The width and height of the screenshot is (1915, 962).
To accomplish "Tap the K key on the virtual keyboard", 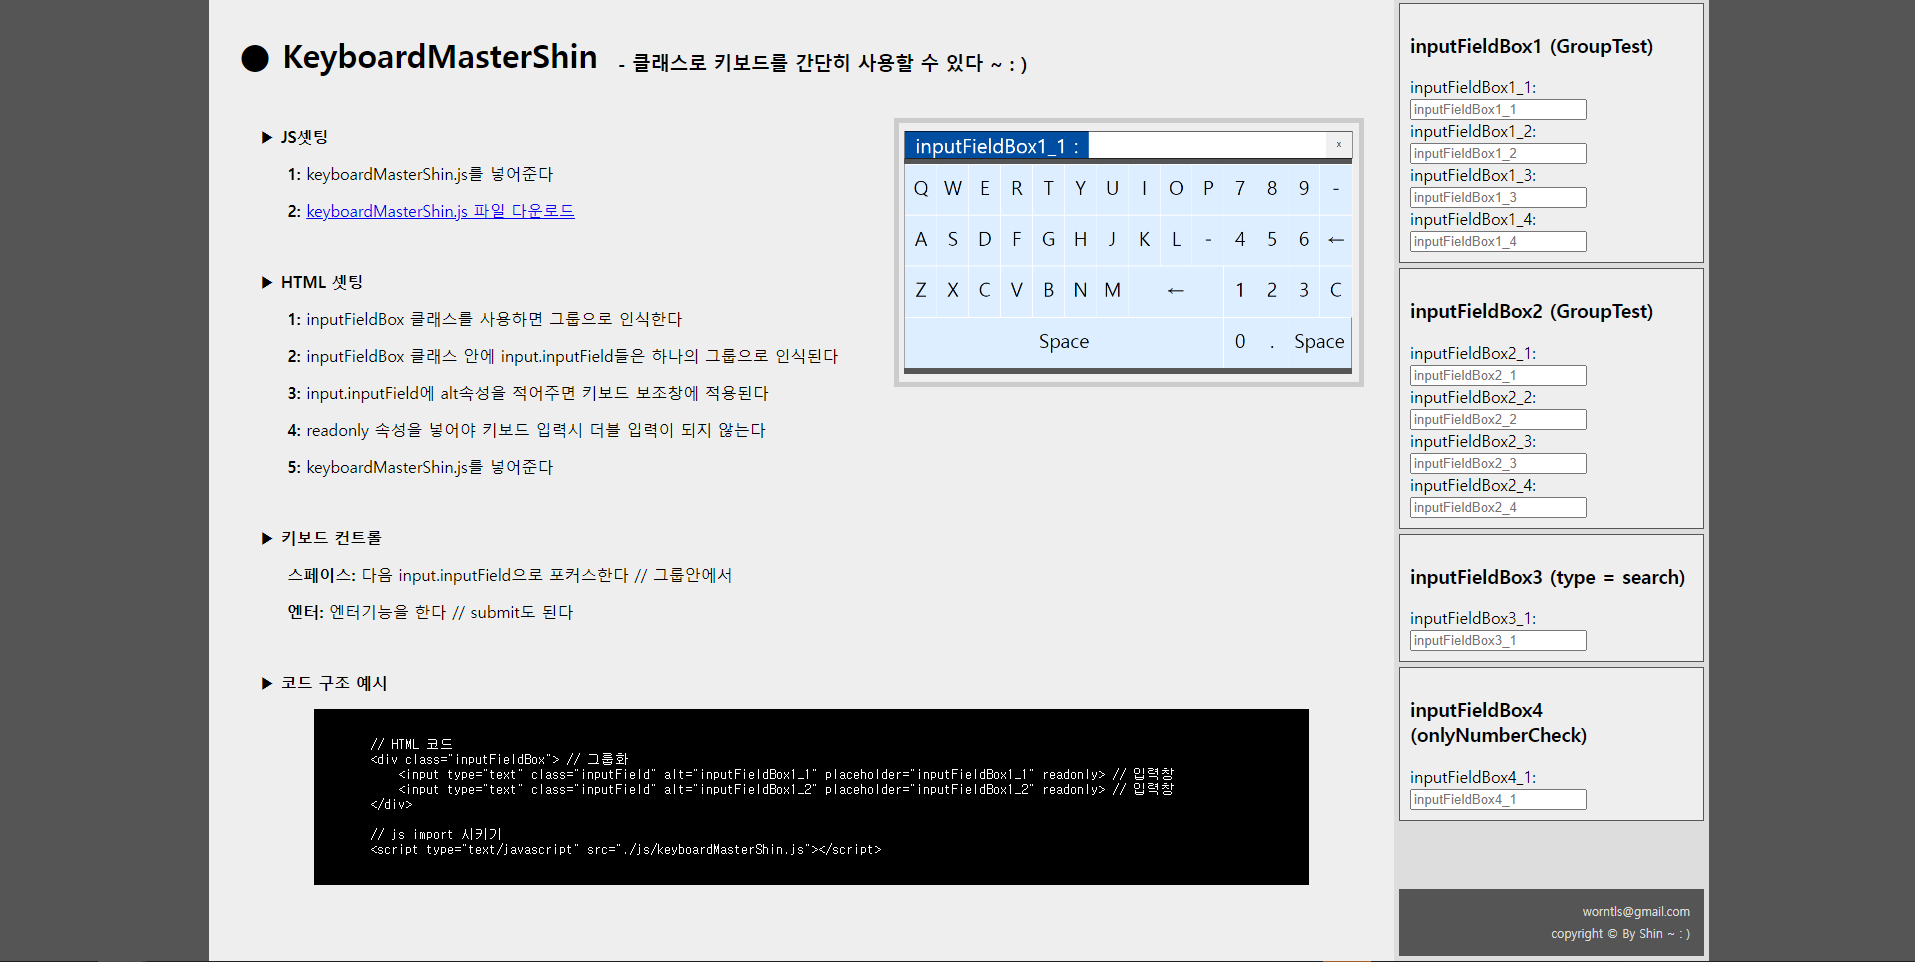I will (1145, 239).
